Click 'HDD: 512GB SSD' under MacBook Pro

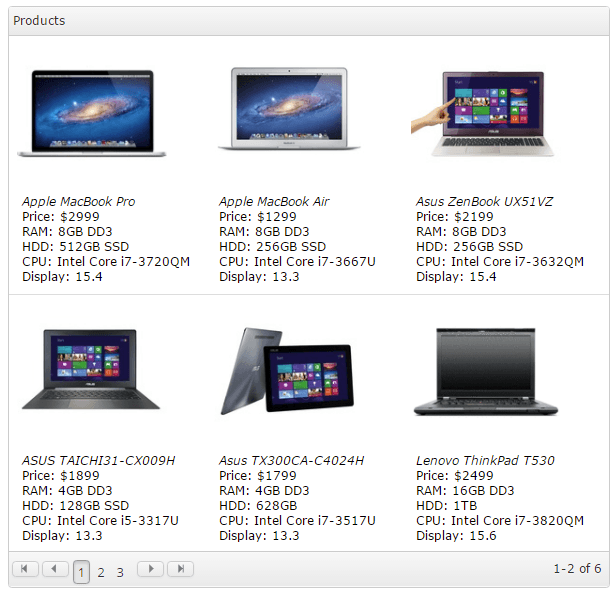(76, 246)
